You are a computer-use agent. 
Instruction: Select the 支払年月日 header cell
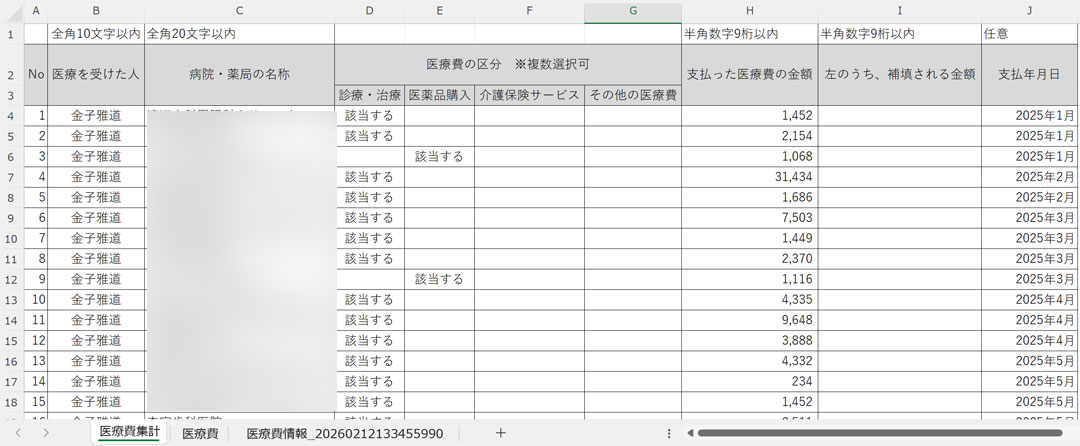[1029, 74]
